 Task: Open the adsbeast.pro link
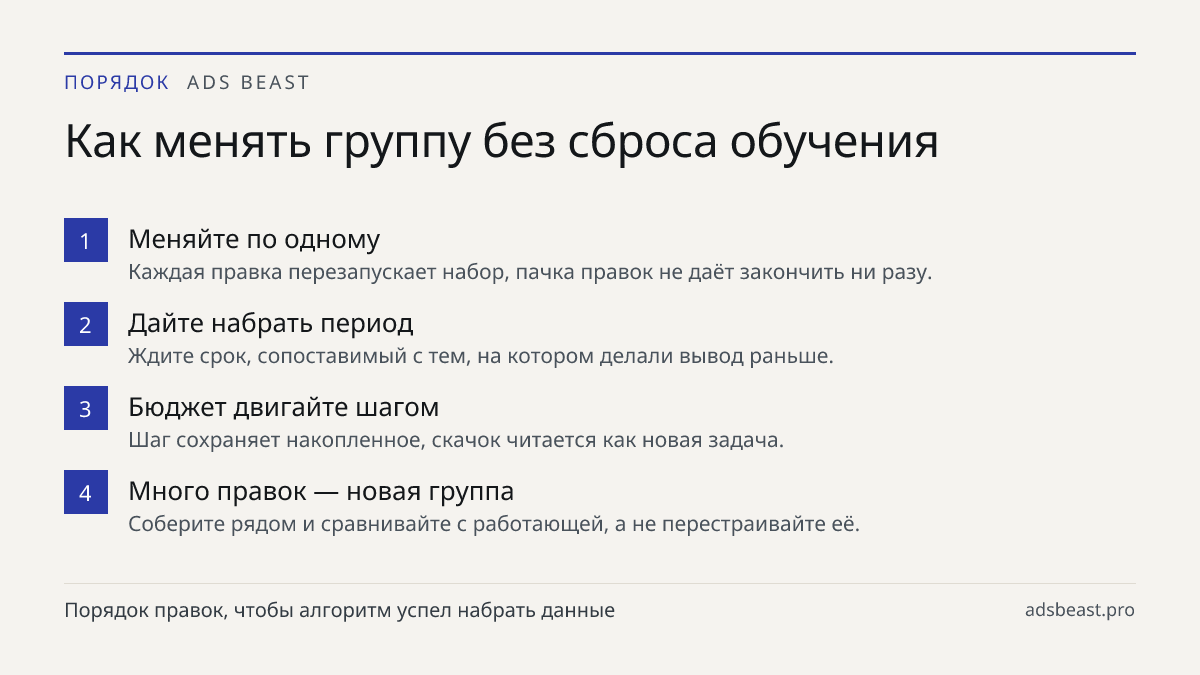tap(1080, 610)
